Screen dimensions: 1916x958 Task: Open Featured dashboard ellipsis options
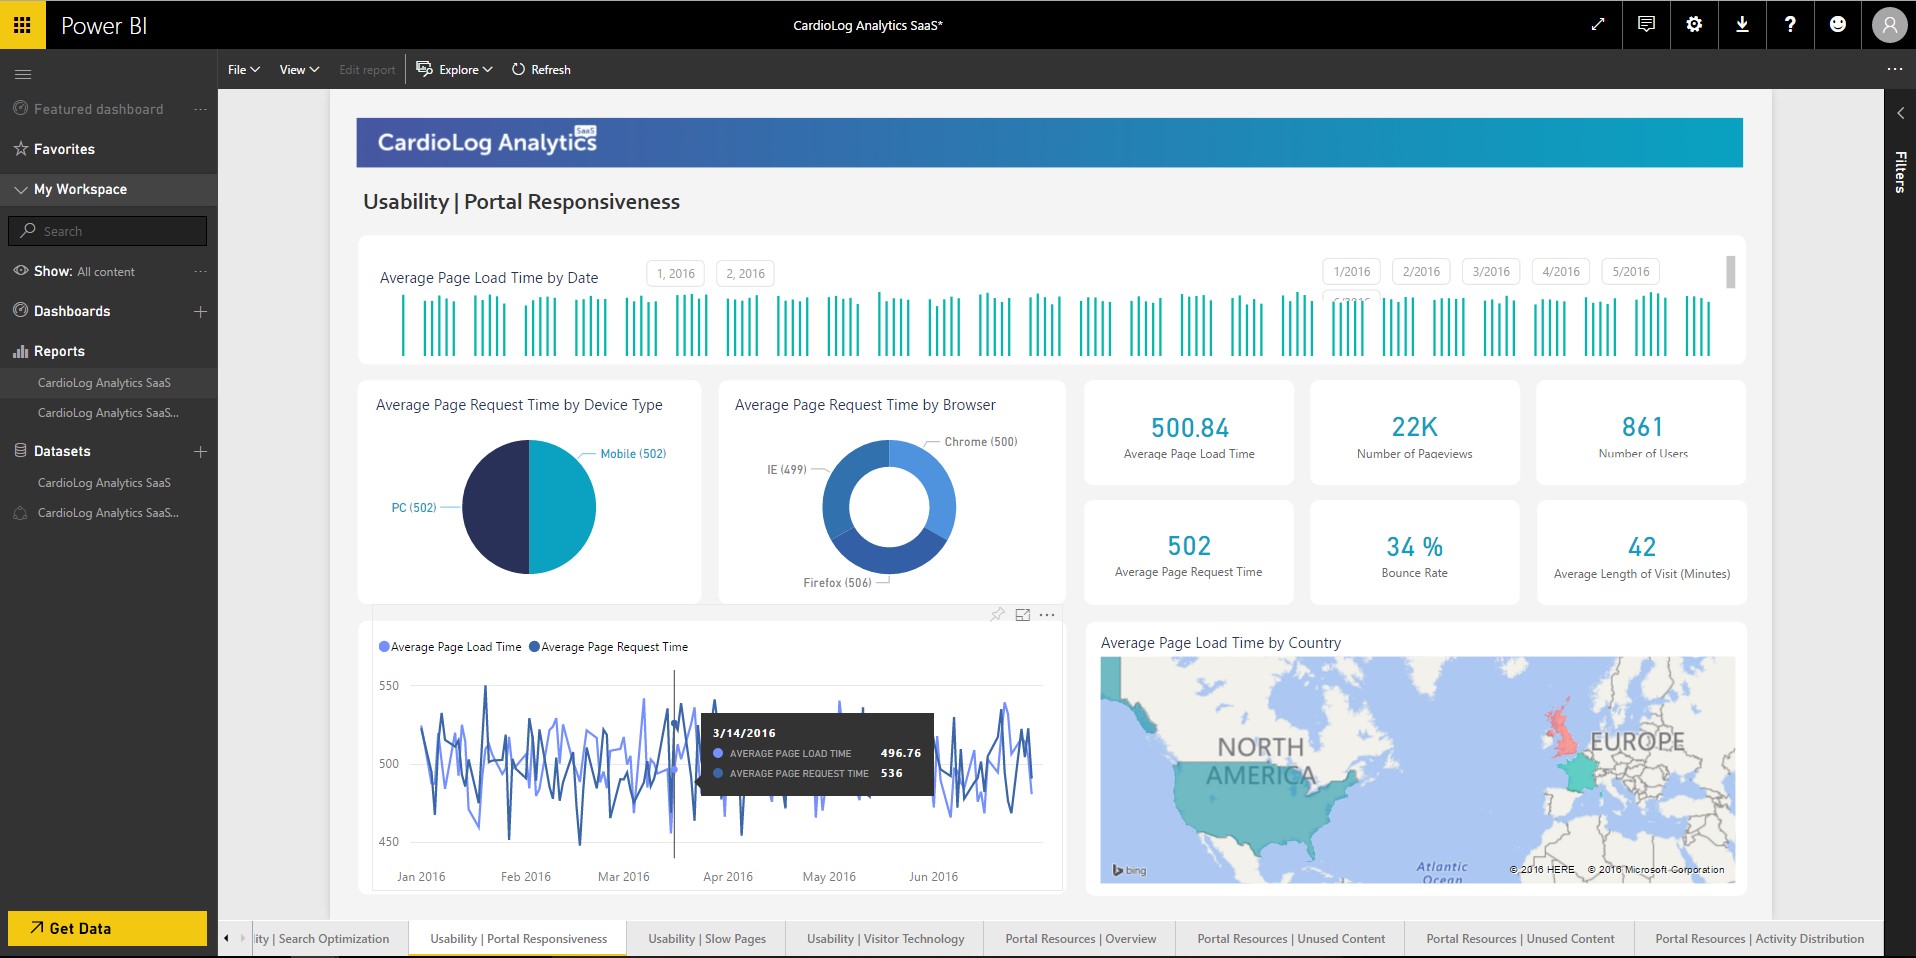click(x=200, y=109)
